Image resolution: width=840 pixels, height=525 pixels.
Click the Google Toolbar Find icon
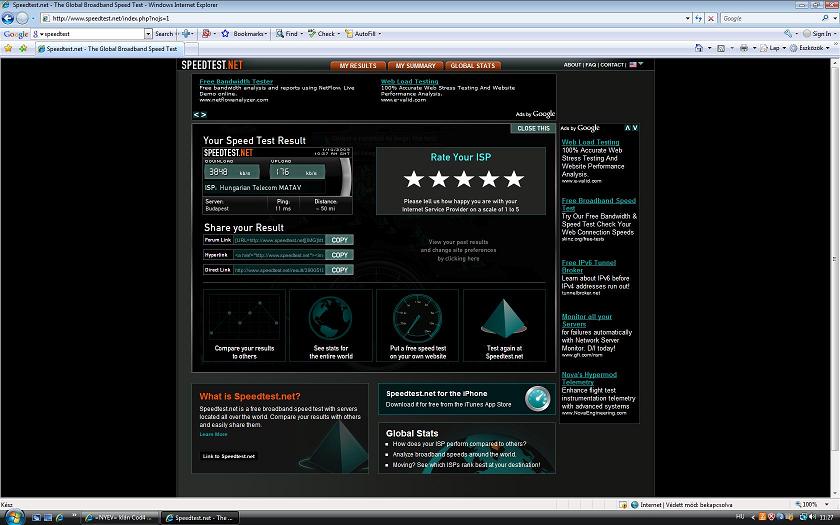(x=280, y=33)
